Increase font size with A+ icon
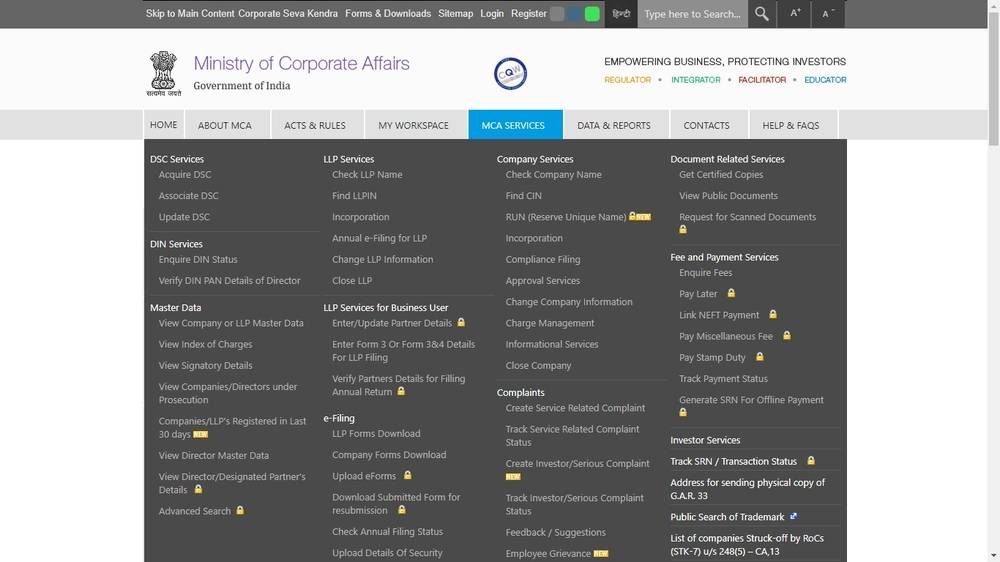The height and width of the screenshot is (562, 1000). point(796,14)
